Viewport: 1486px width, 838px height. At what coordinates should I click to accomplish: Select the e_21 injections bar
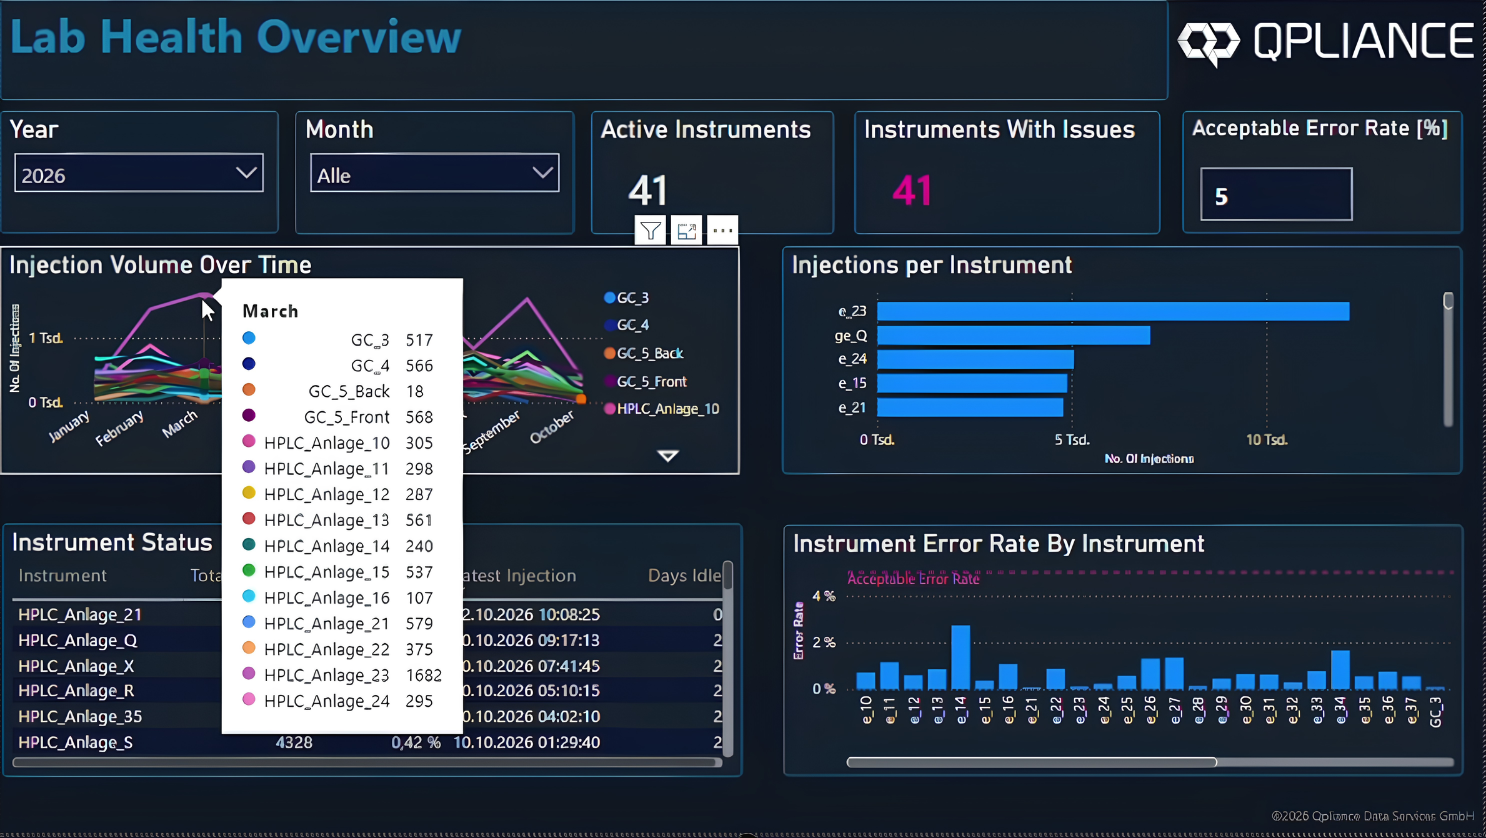[x=970, y=407]
